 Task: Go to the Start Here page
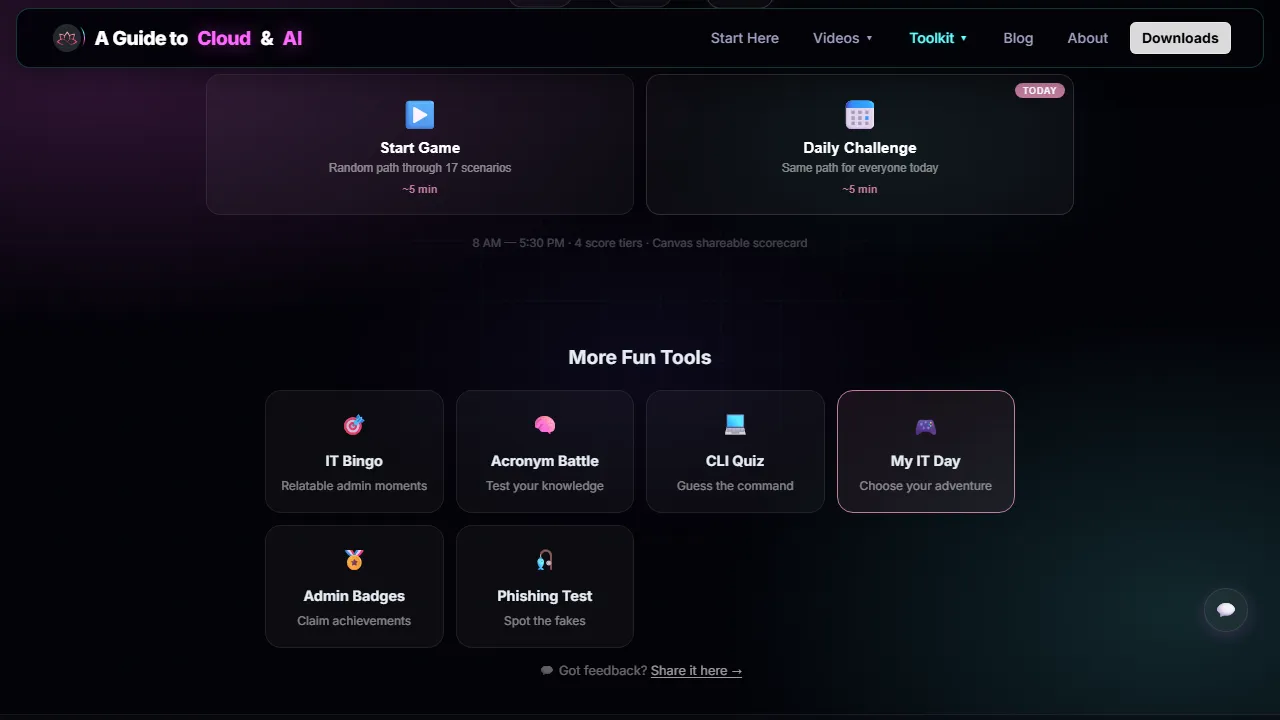pyautogui.click(x=745, y=38)
